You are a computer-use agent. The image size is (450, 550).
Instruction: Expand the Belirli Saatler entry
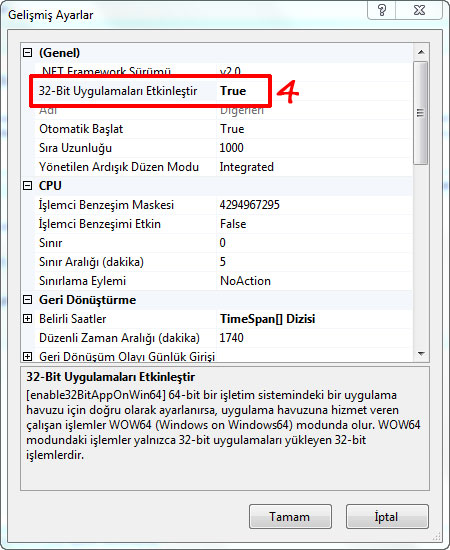(27, 319)
